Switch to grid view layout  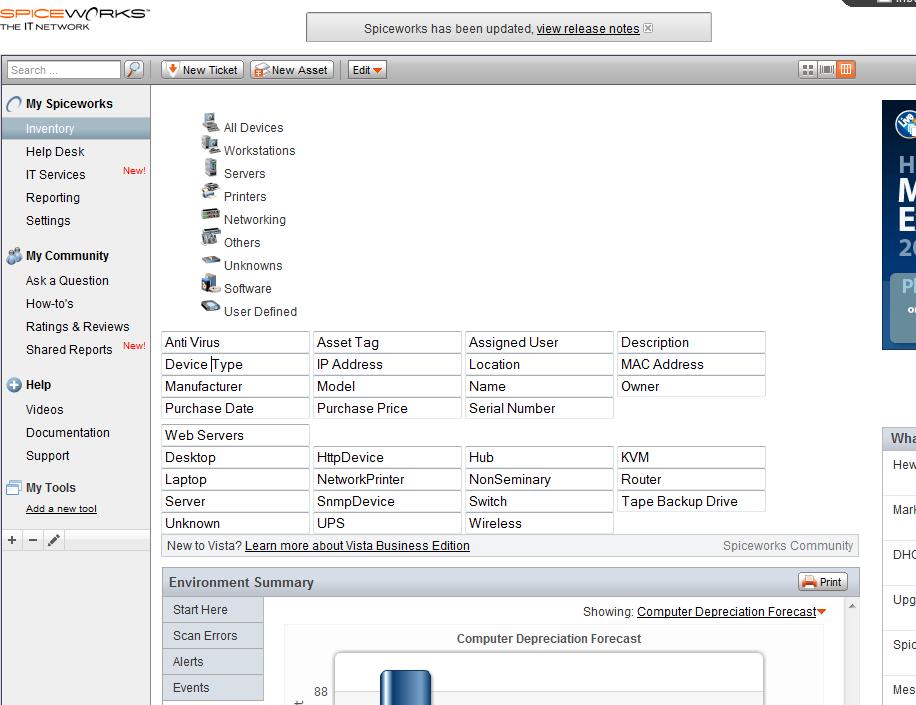[807, 69]
